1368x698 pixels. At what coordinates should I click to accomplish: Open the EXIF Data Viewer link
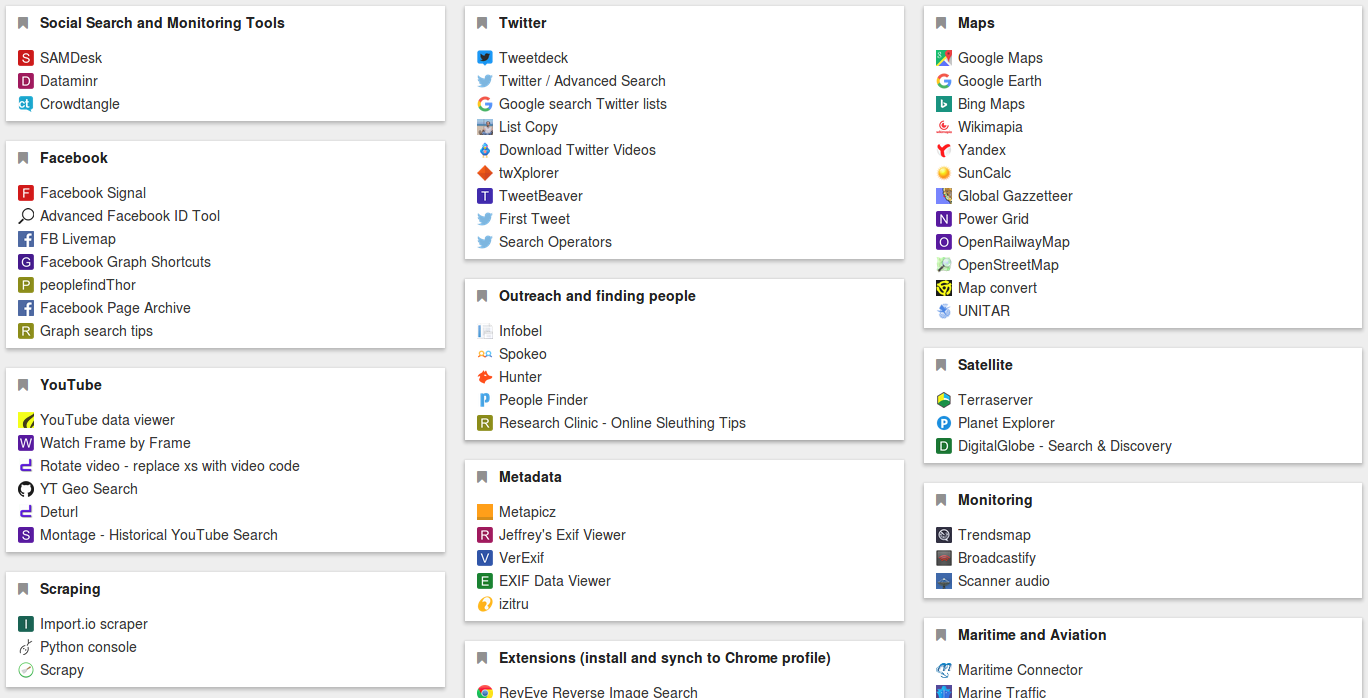tap(555, 581)
